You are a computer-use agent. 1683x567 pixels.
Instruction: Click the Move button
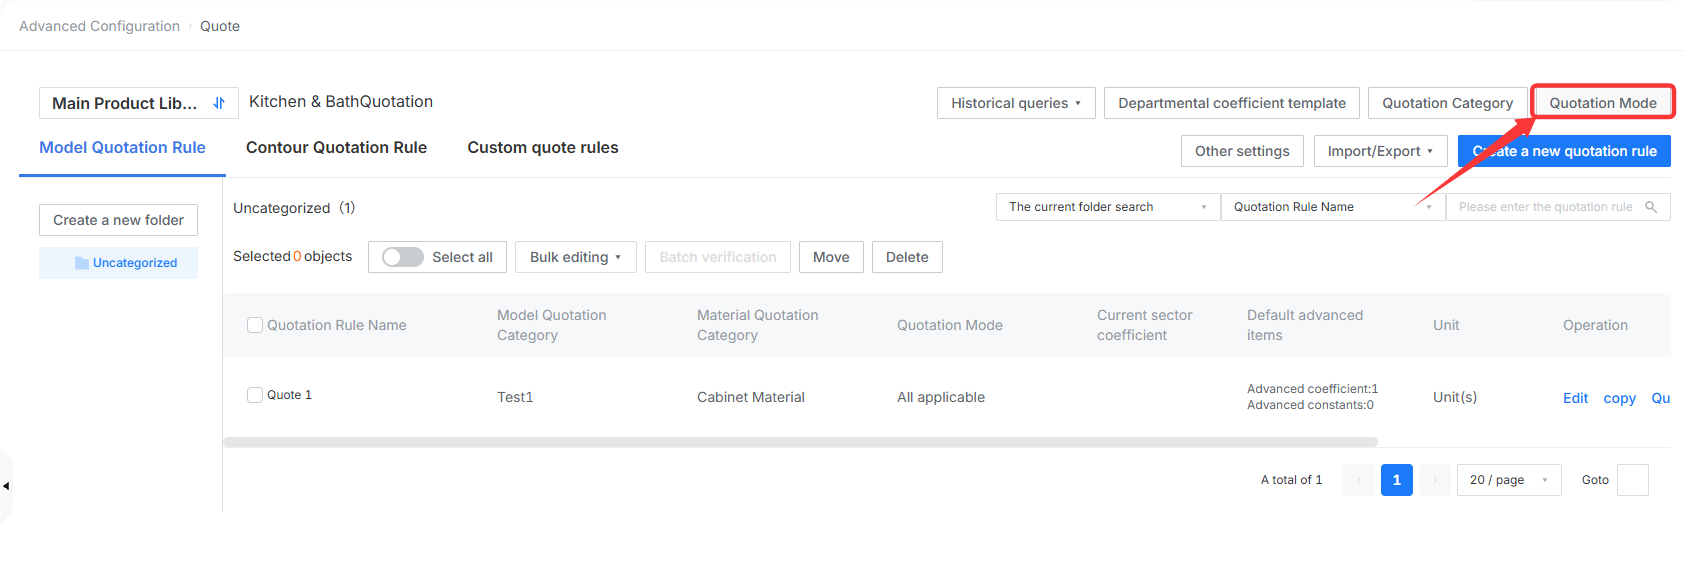click(831, 257)
